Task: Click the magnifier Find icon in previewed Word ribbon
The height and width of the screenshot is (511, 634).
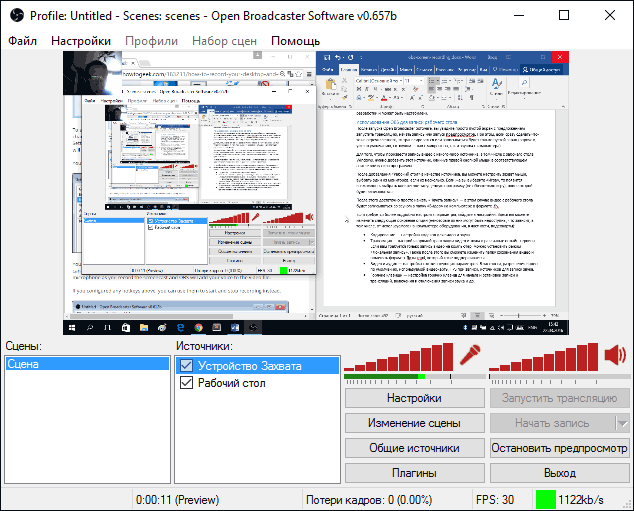Action: click(x=524, y=82)
